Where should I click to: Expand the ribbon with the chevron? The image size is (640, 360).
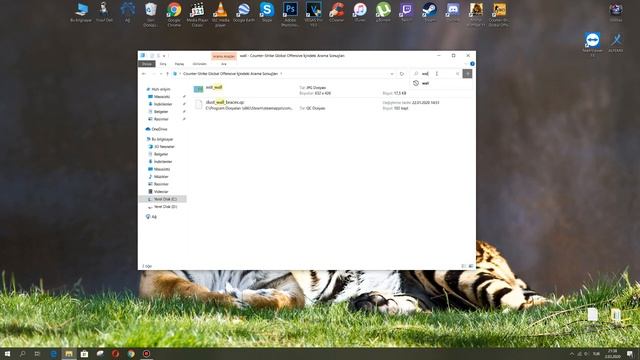pyautogui.click(x=466, y=64)
